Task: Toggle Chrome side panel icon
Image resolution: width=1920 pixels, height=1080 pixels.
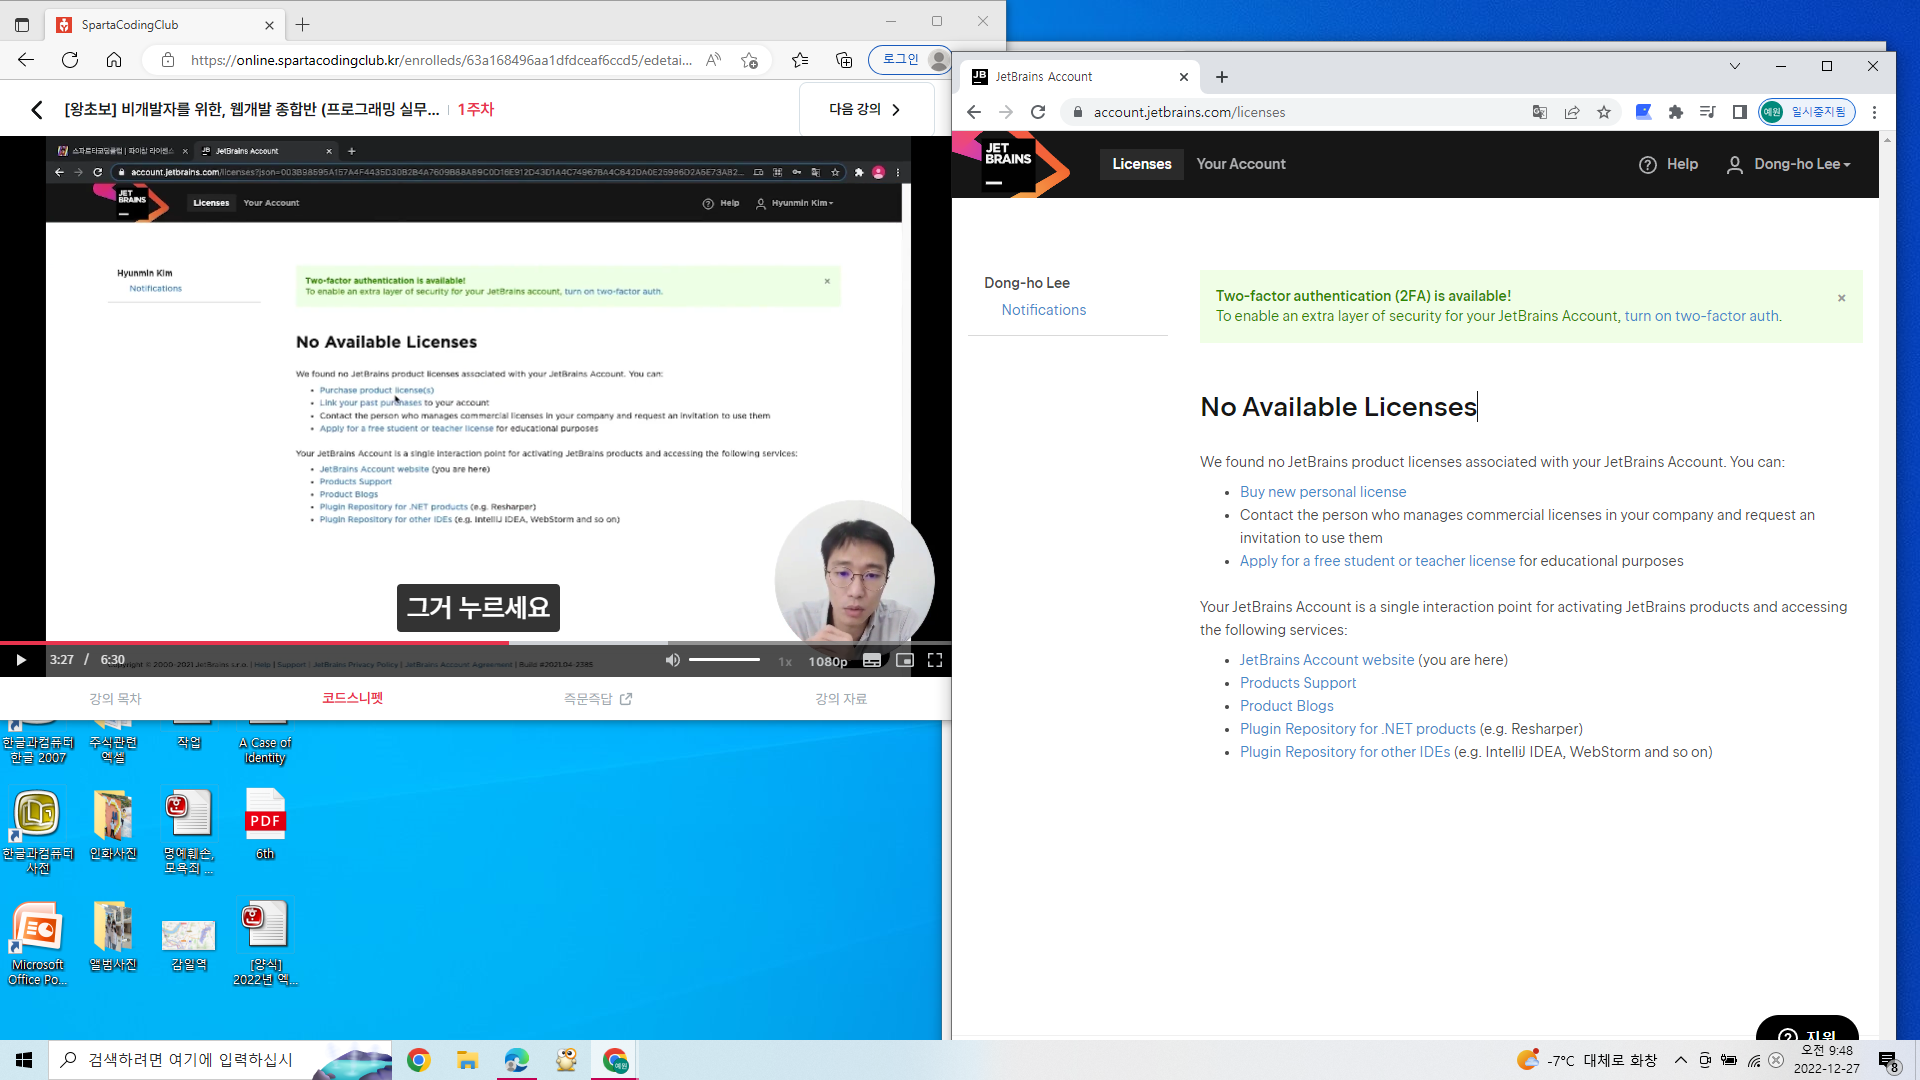Action: 1740,112
